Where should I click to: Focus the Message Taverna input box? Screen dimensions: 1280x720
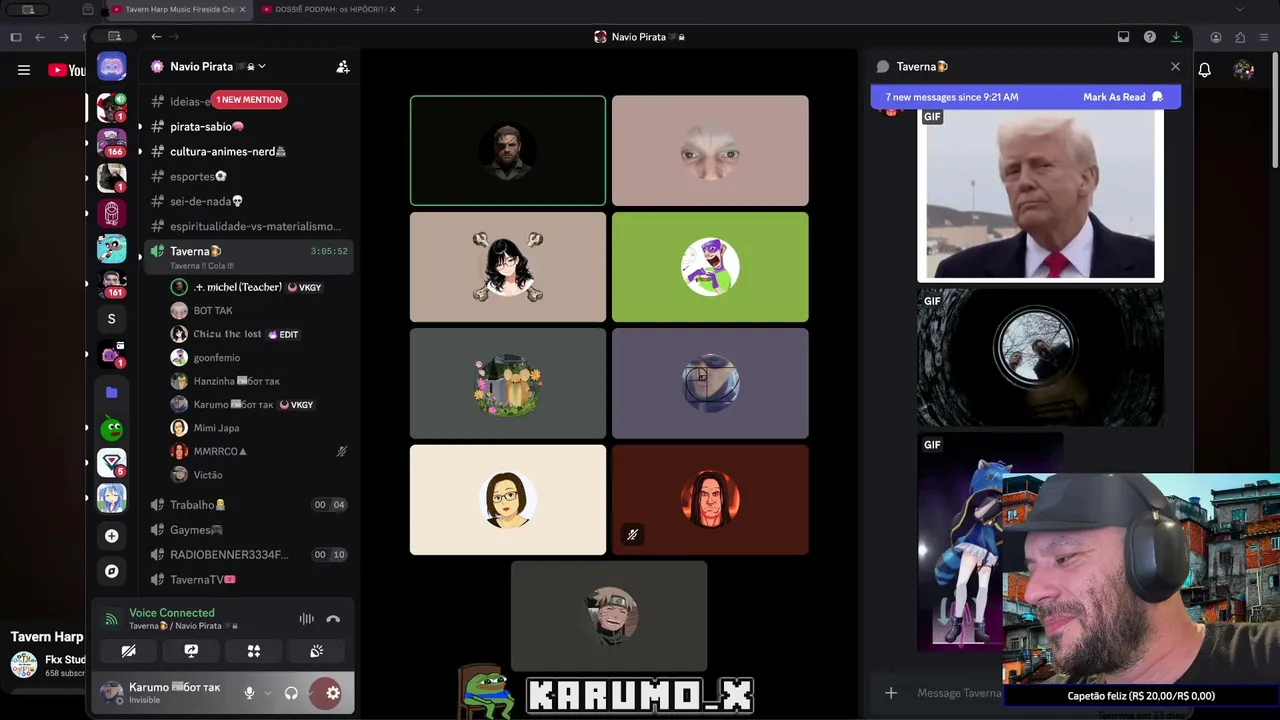pos(960,693)
